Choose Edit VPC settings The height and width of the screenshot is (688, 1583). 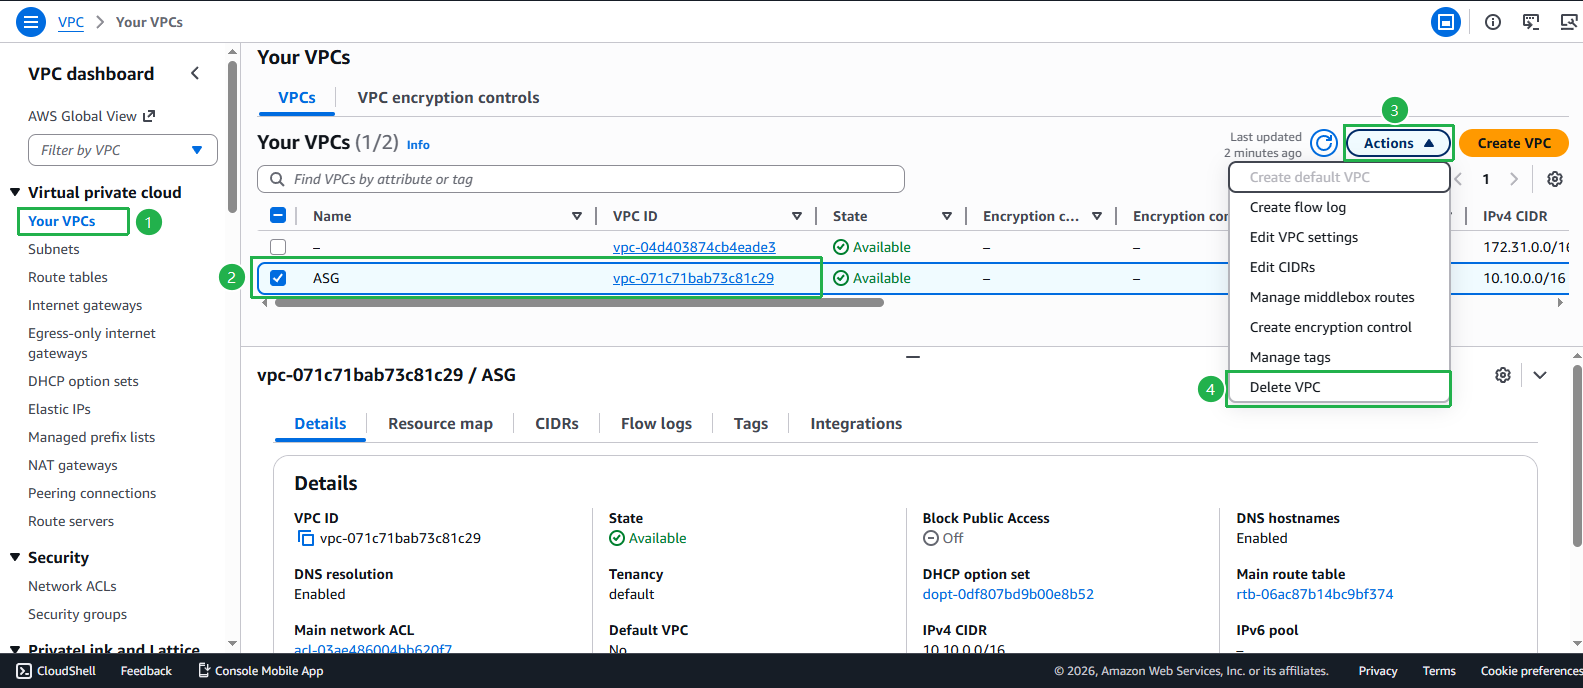pos(1339,237)
